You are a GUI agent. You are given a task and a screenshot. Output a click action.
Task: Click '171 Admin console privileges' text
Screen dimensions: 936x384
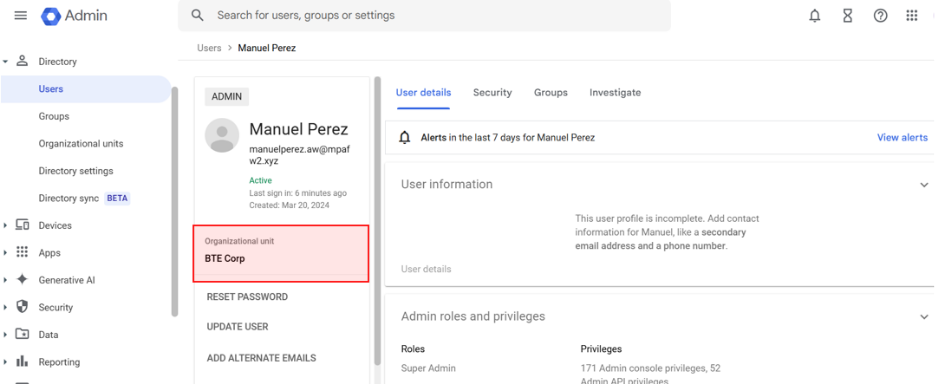point(643,368)
